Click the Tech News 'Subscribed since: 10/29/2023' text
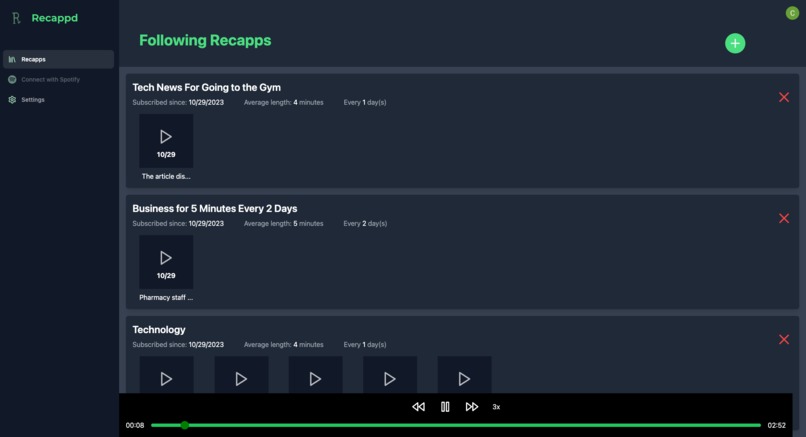The width and height of the screenshot is (806, 437). point(178,102)
